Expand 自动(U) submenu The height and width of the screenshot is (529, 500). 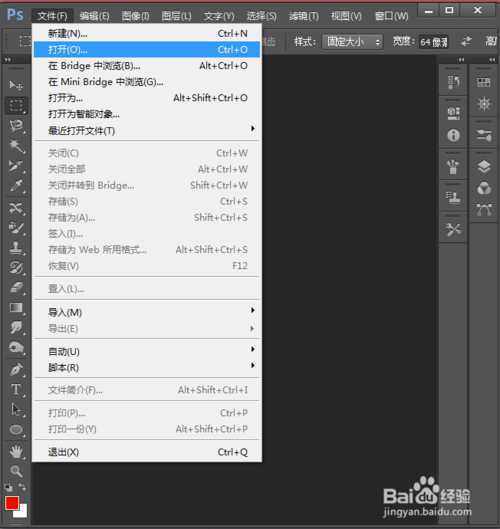146,351
